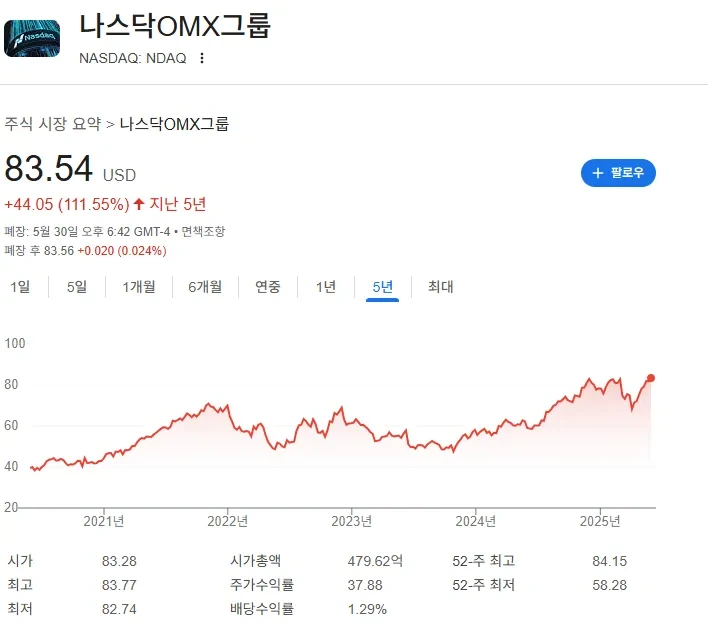Click the 팔로우 follow button

(x=618, y=173)
